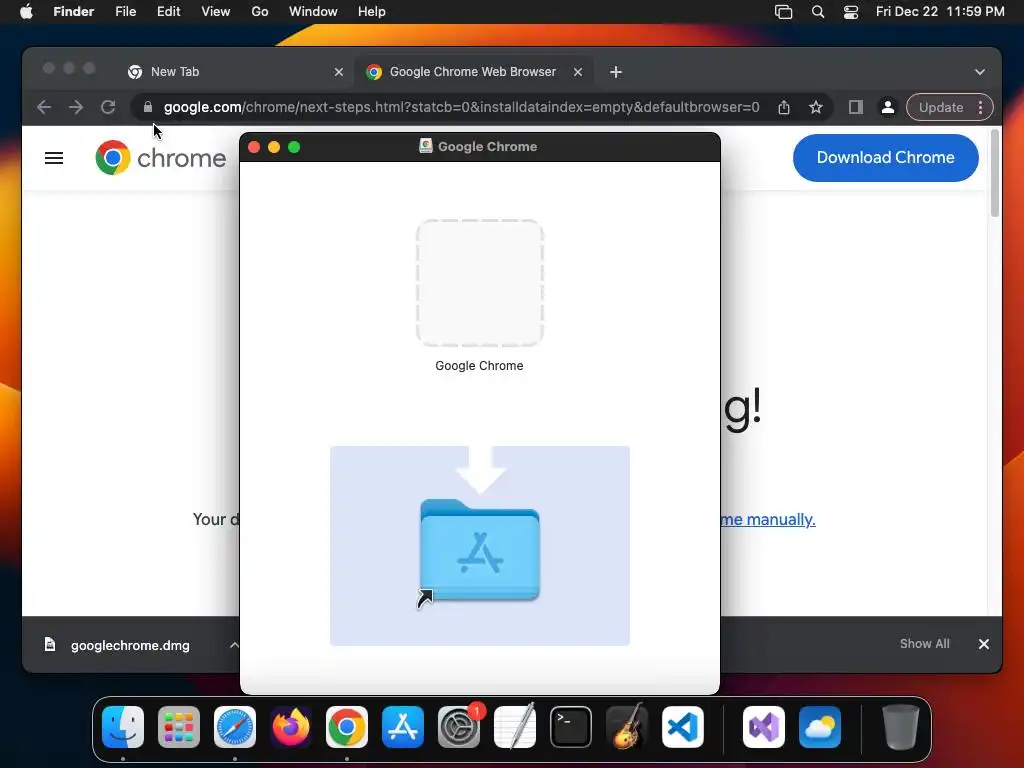This screenshot has width=1024, height=768.
Task: Open the Window menu
Action: (313, 12)
